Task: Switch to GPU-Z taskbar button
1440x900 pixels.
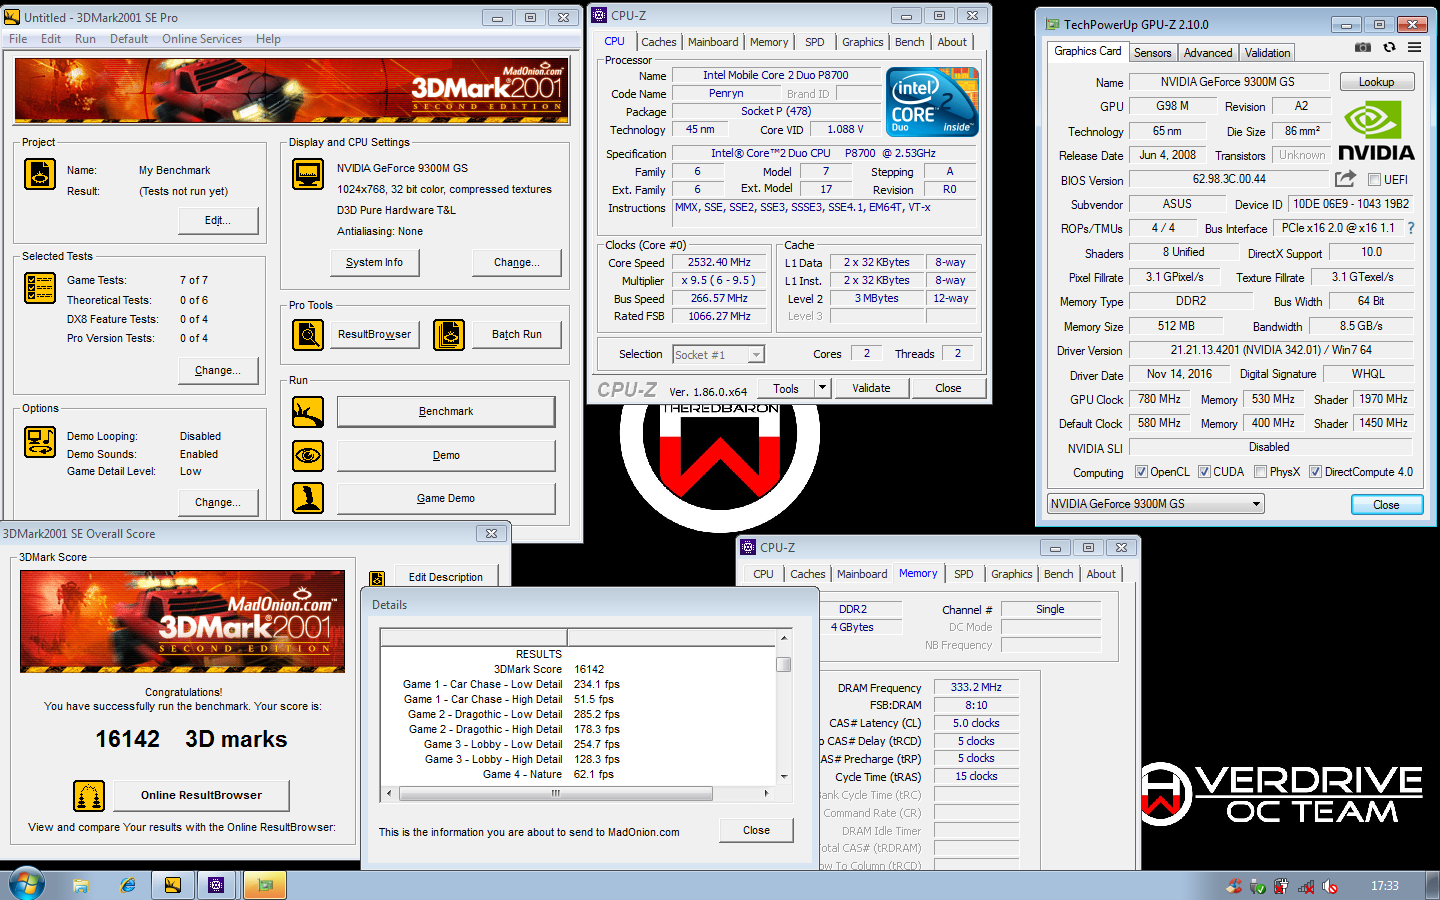Action: click(x=264, y=886)
